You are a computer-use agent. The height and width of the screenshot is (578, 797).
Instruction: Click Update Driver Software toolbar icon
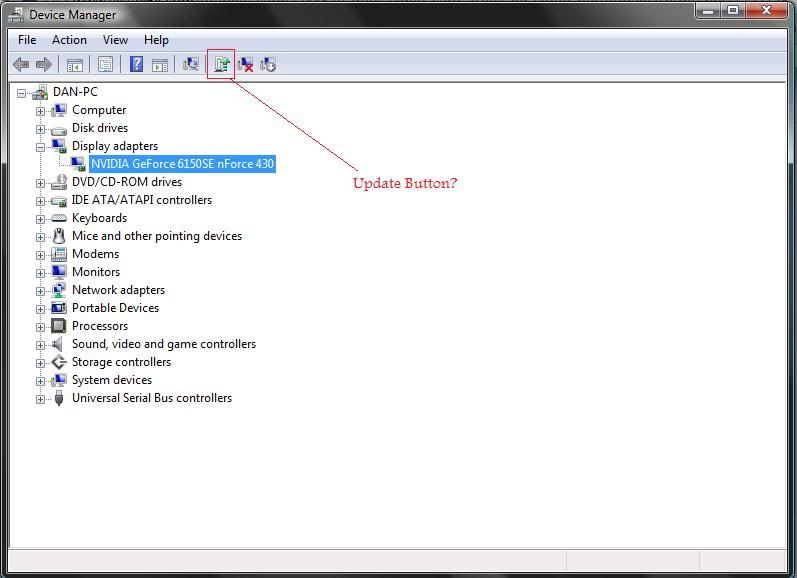[x=222, y=64]
